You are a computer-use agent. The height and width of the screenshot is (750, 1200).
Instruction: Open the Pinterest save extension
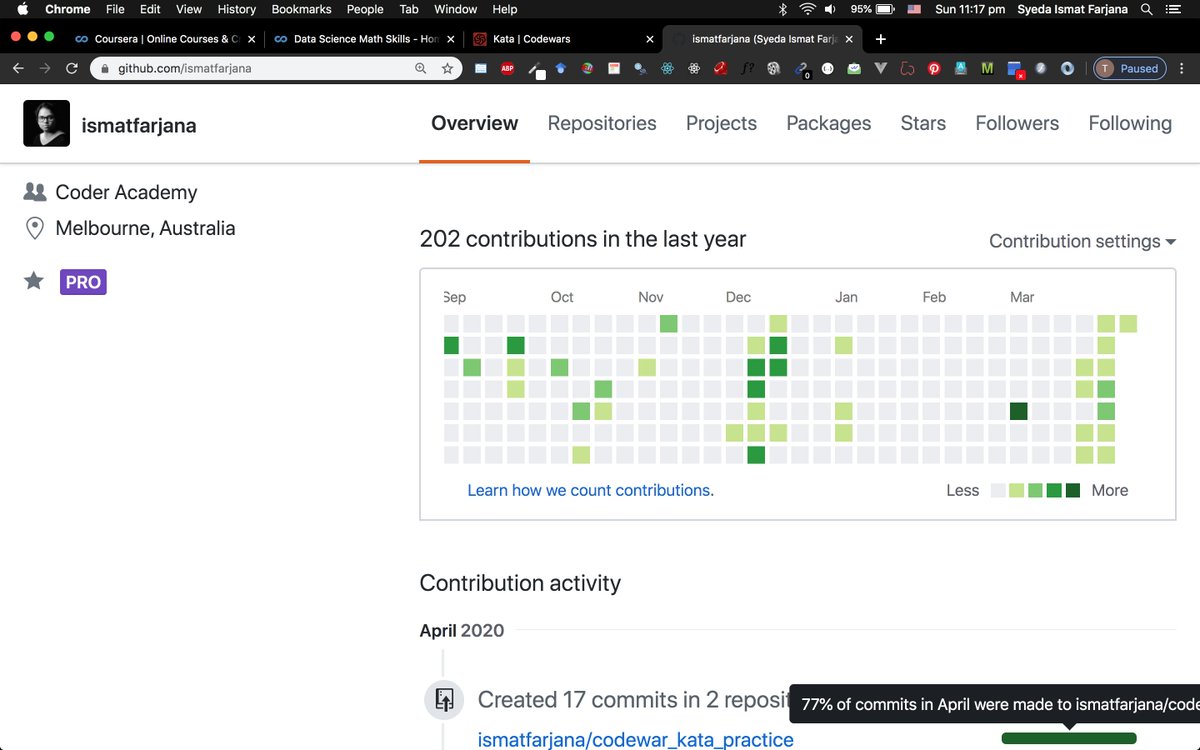pyautogui.click(x=934, y=69)
